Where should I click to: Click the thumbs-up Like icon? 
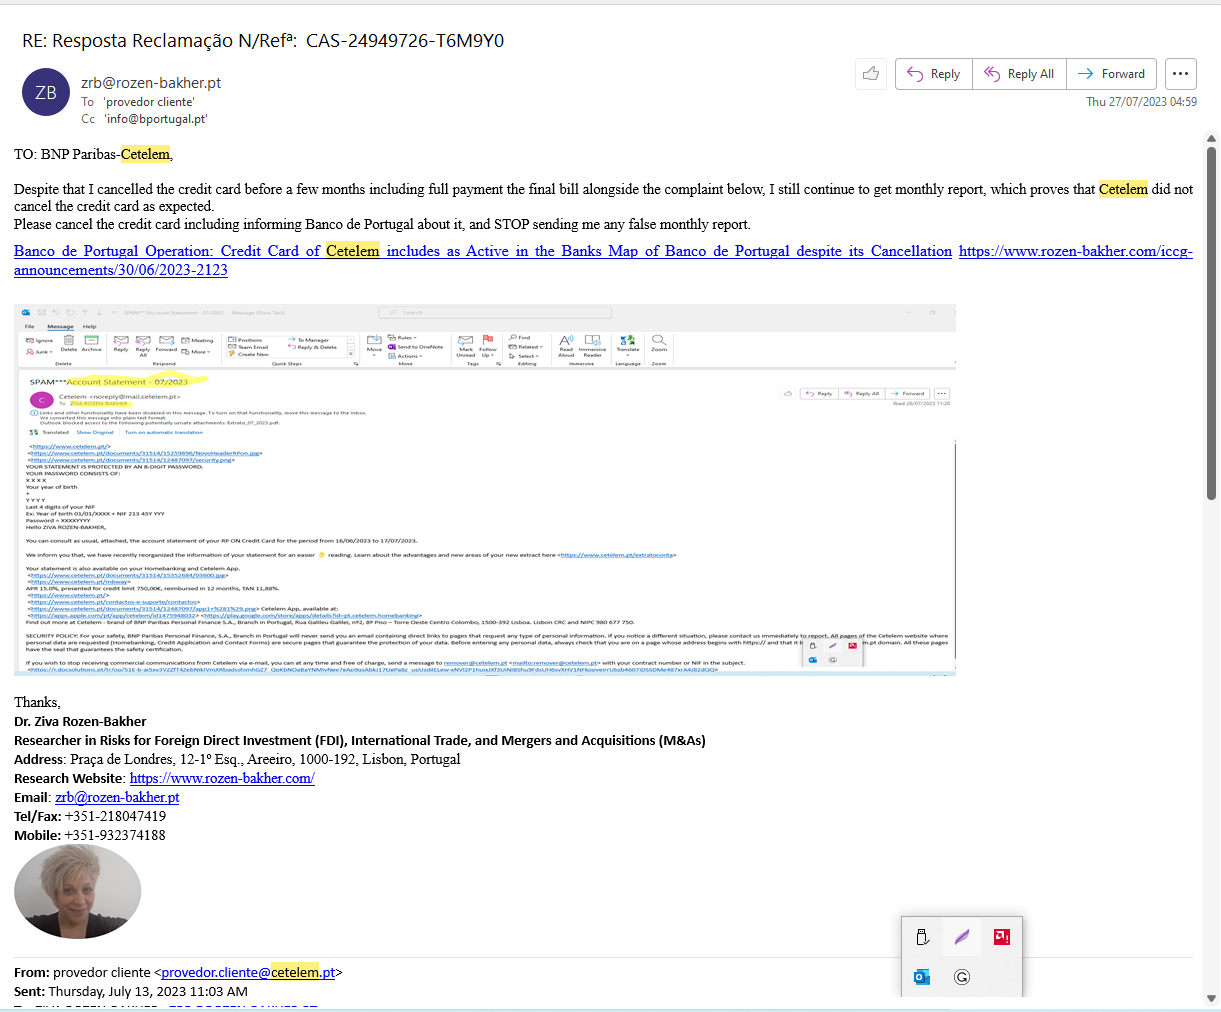[871, 74]
